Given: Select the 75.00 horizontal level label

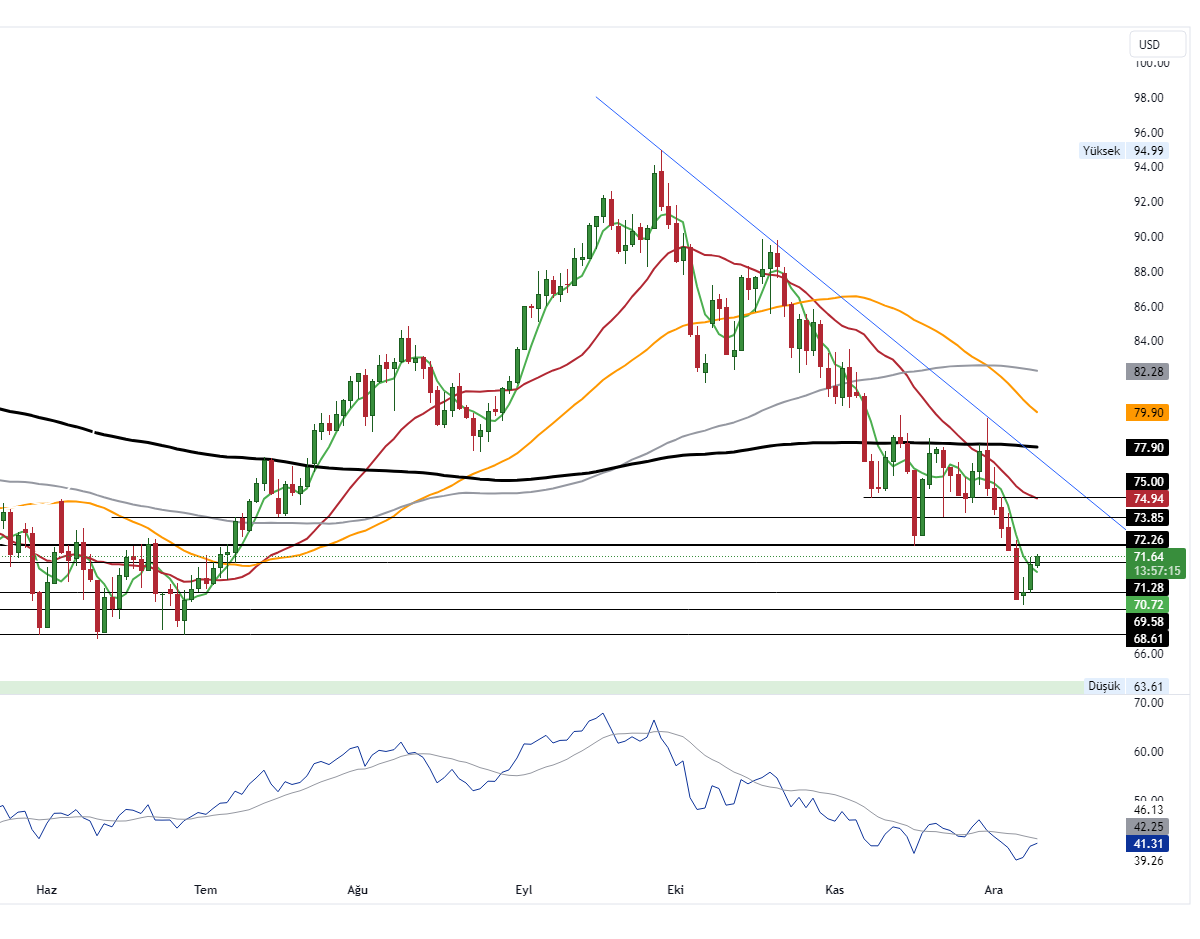Looking at the screenshot, I should [1146, 481].
